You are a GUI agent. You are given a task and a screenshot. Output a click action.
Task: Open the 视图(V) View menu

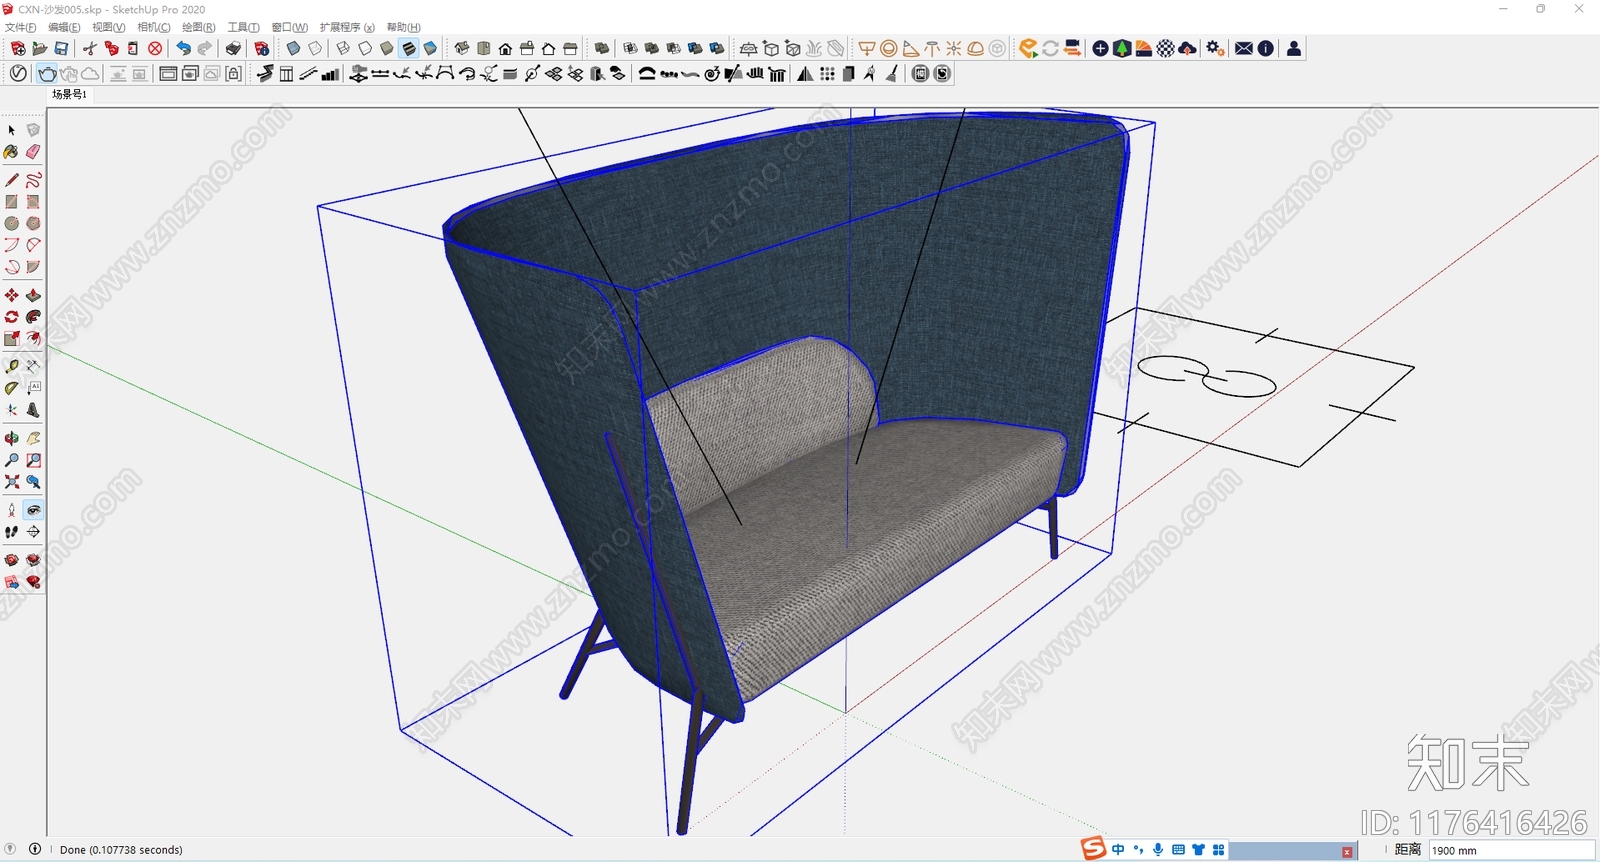(108, 27)
